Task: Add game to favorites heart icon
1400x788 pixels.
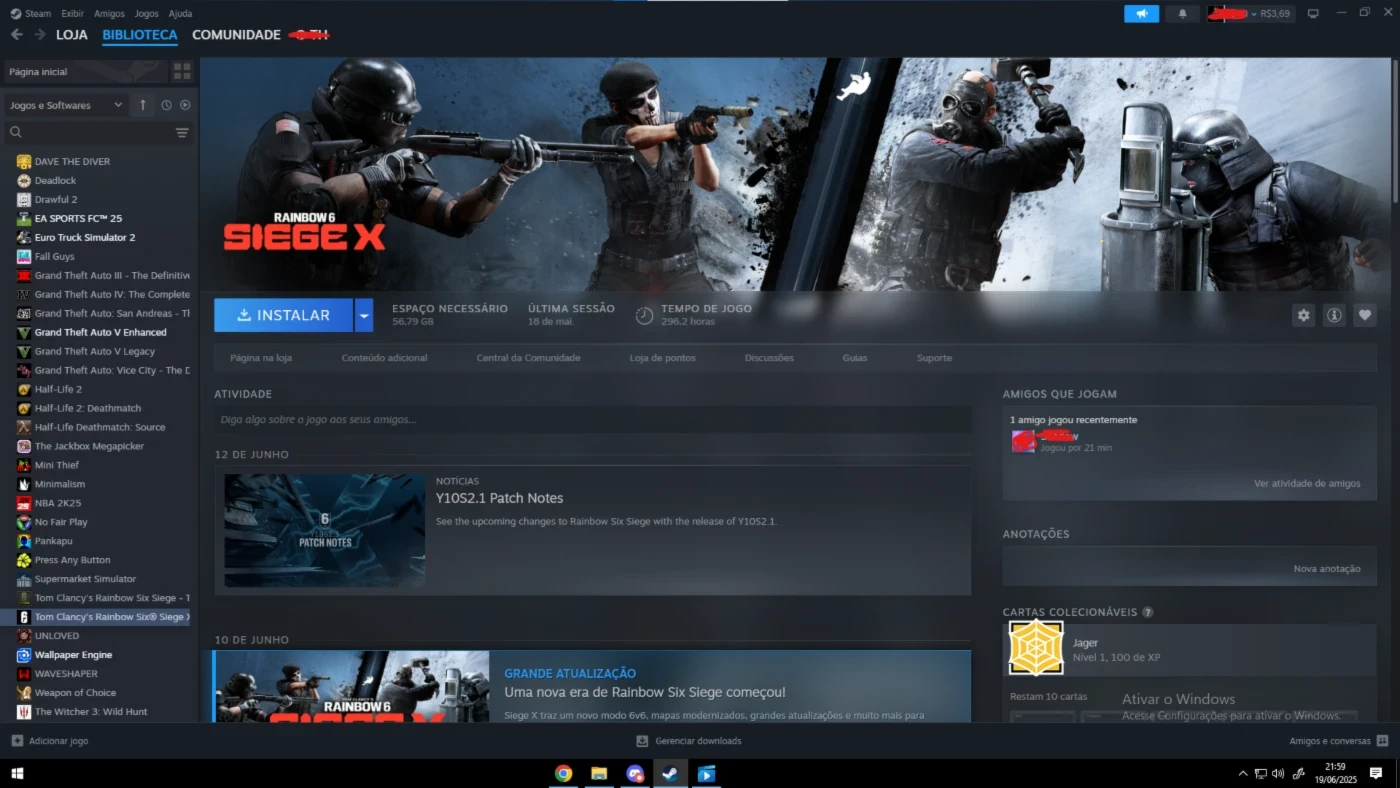Action: pos(1365,315)
